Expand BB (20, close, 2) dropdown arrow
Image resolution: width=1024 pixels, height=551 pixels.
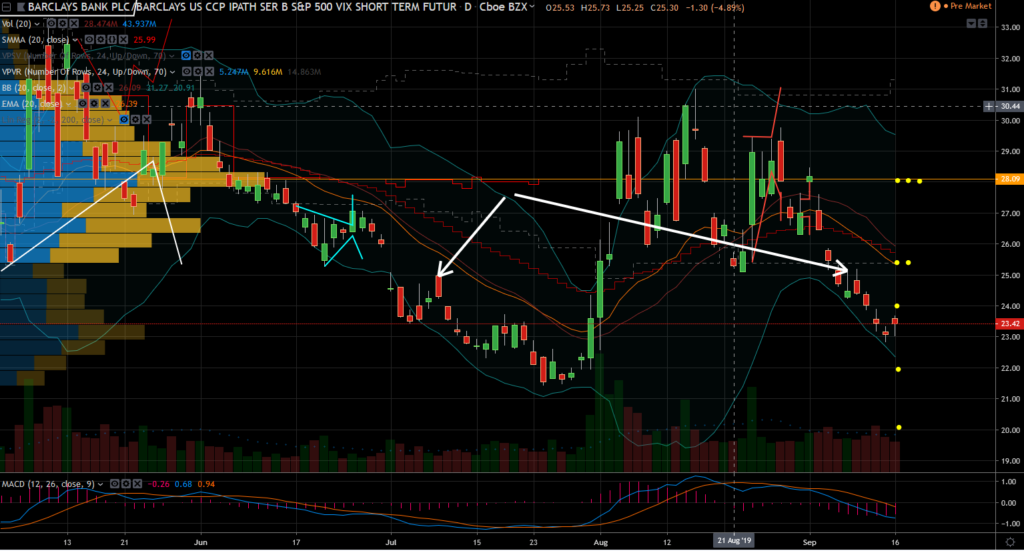(x=72, y=88)
